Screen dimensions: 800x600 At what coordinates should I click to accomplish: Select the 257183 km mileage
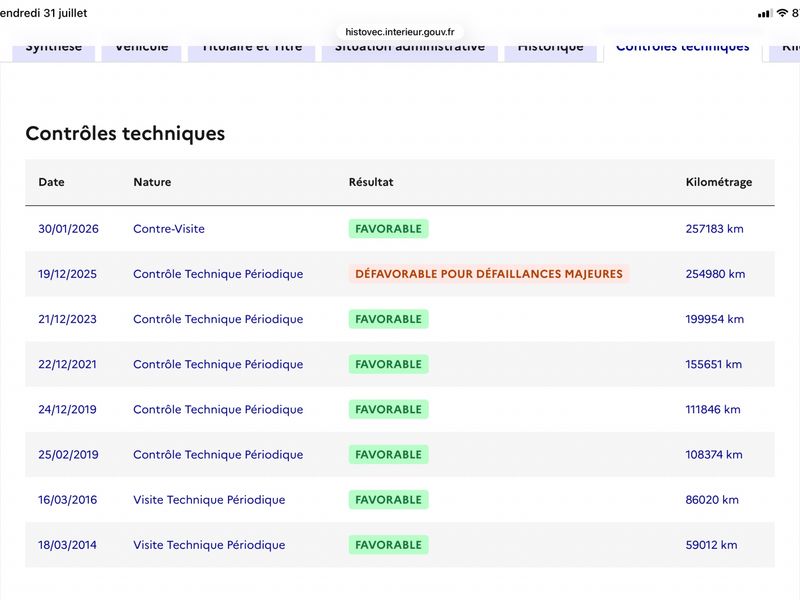pyautogui.click(x=714, y=229)
